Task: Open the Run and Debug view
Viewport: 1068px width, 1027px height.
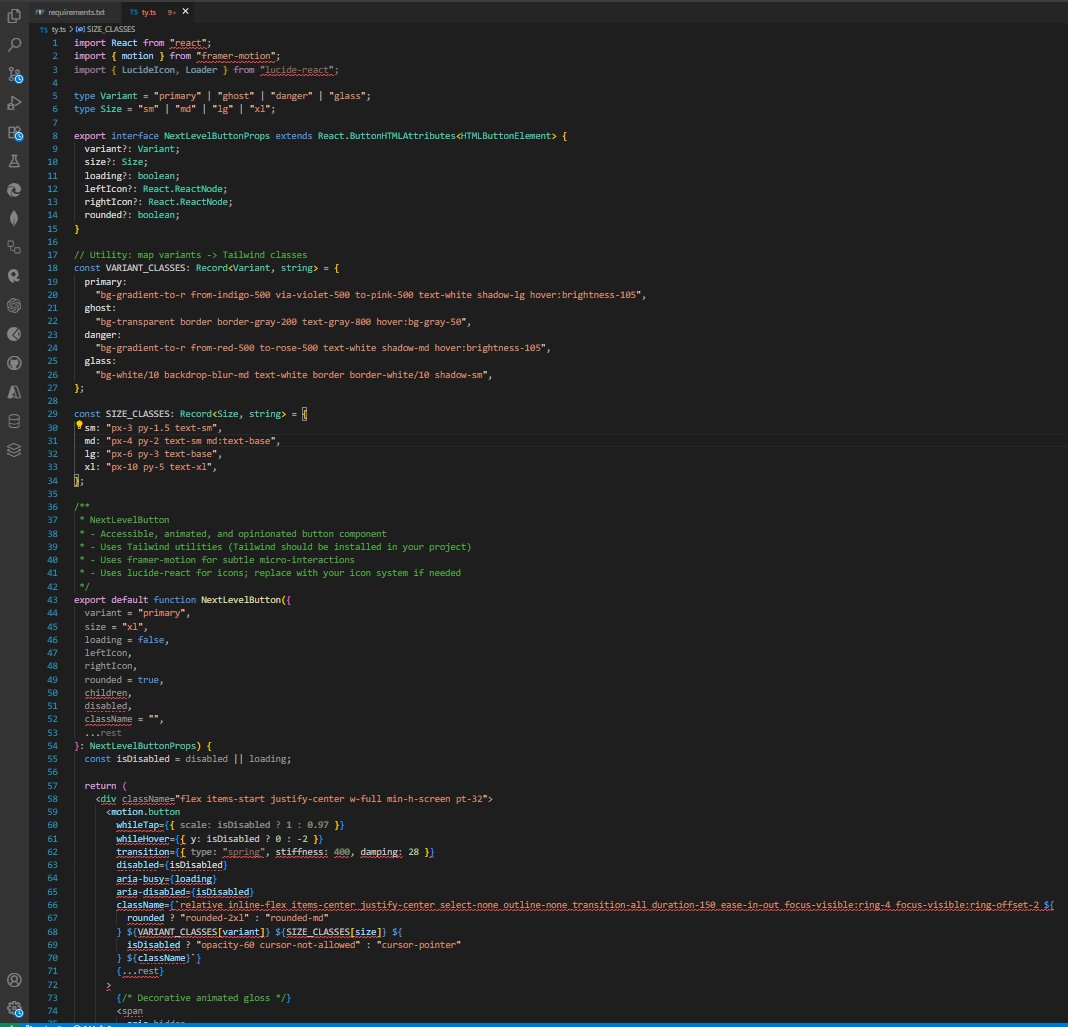Action: pyautogui.click(x=14, y=104)
